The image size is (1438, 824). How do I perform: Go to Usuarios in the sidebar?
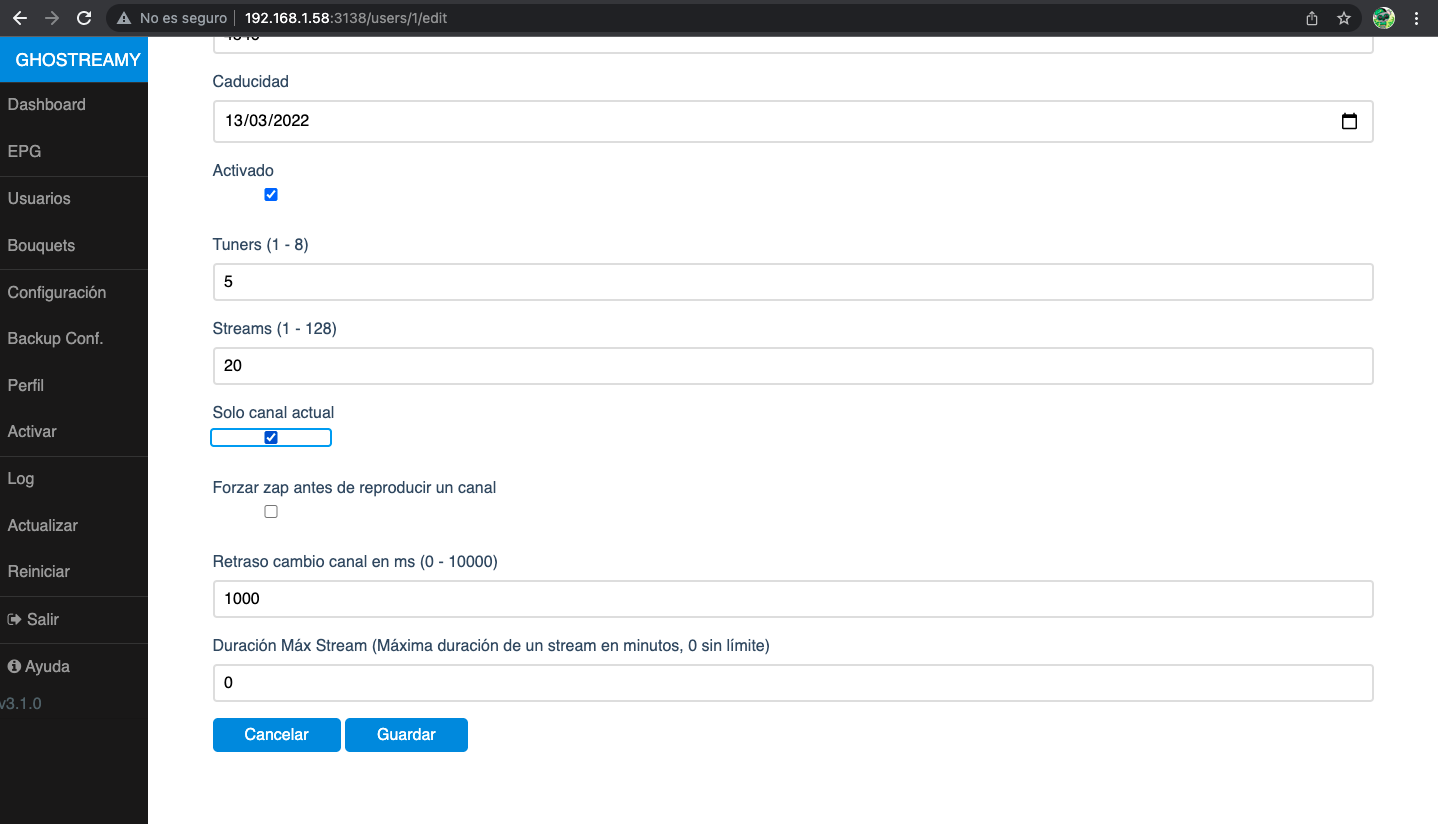pyautogui.click(x=39, y=199)
